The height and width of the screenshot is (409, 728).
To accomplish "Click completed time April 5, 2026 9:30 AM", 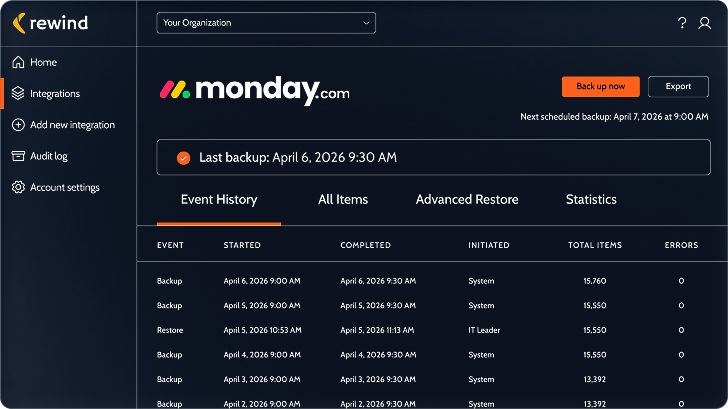I will point(378,305).
